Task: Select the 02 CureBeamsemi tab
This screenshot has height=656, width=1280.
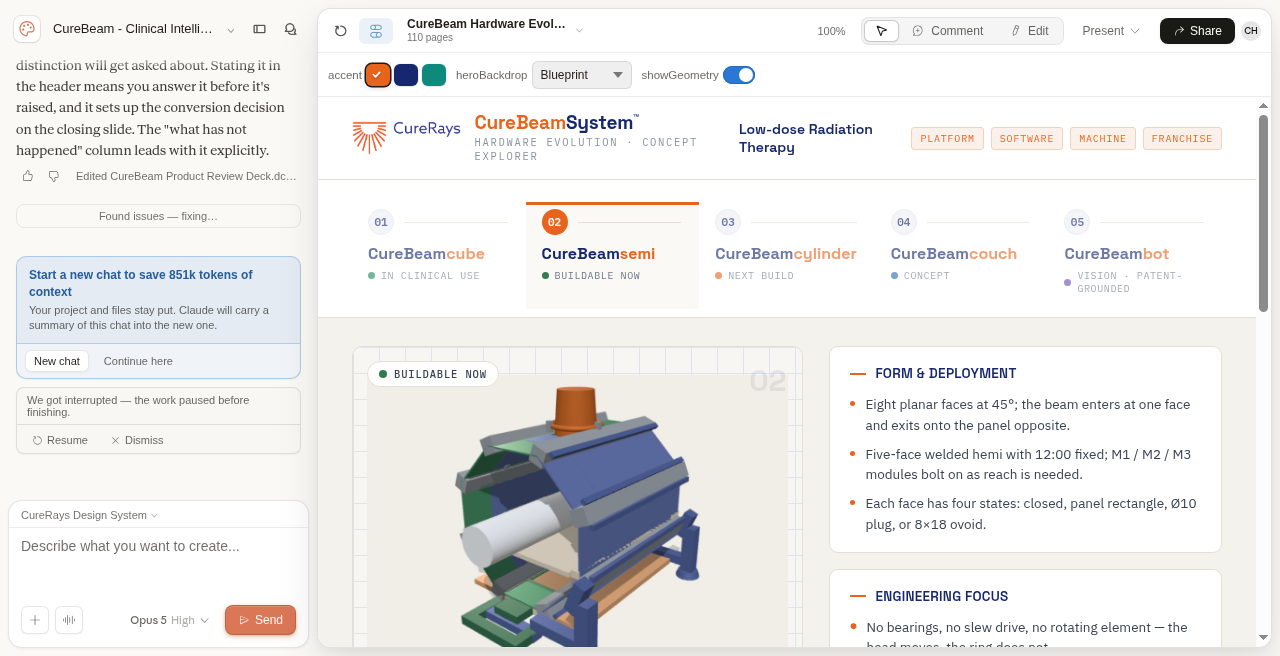Action: (x=612, y=256)
